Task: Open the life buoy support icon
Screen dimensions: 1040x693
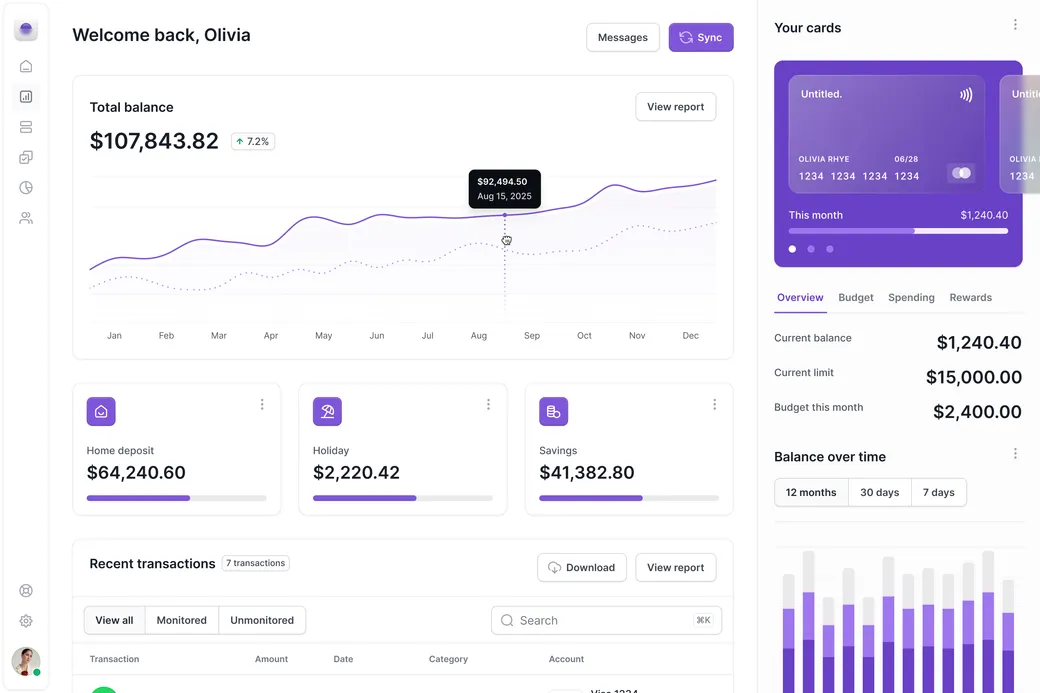Action: click(x=26, y=591)
